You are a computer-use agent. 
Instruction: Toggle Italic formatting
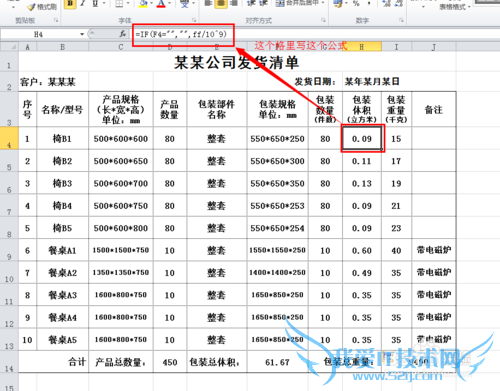[x=82, y=3]
